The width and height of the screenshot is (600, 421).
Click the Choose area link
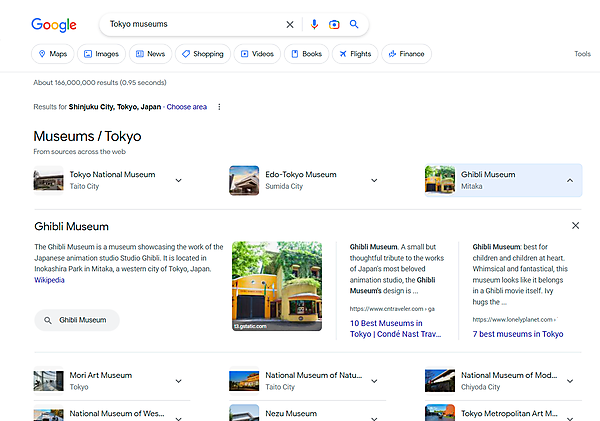tap(187, 107)
